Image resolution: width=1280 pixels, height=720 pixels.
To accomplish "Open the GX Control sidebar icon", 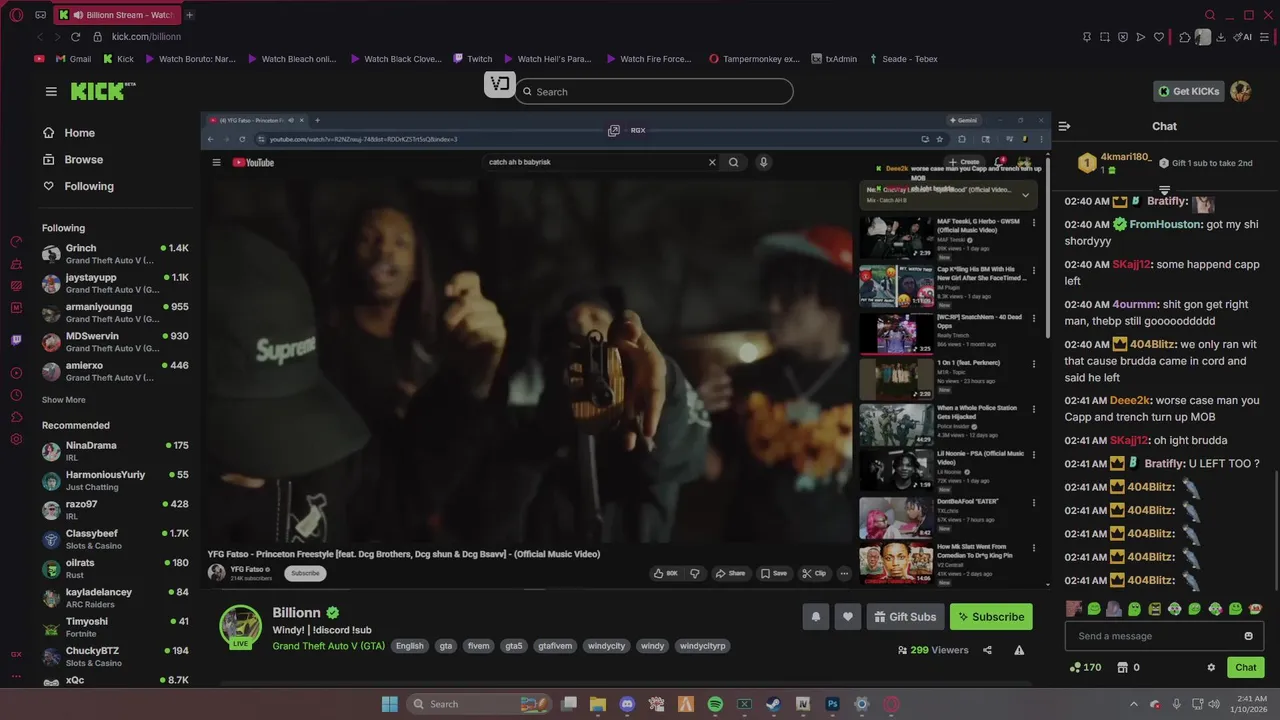I will [16, 241].
